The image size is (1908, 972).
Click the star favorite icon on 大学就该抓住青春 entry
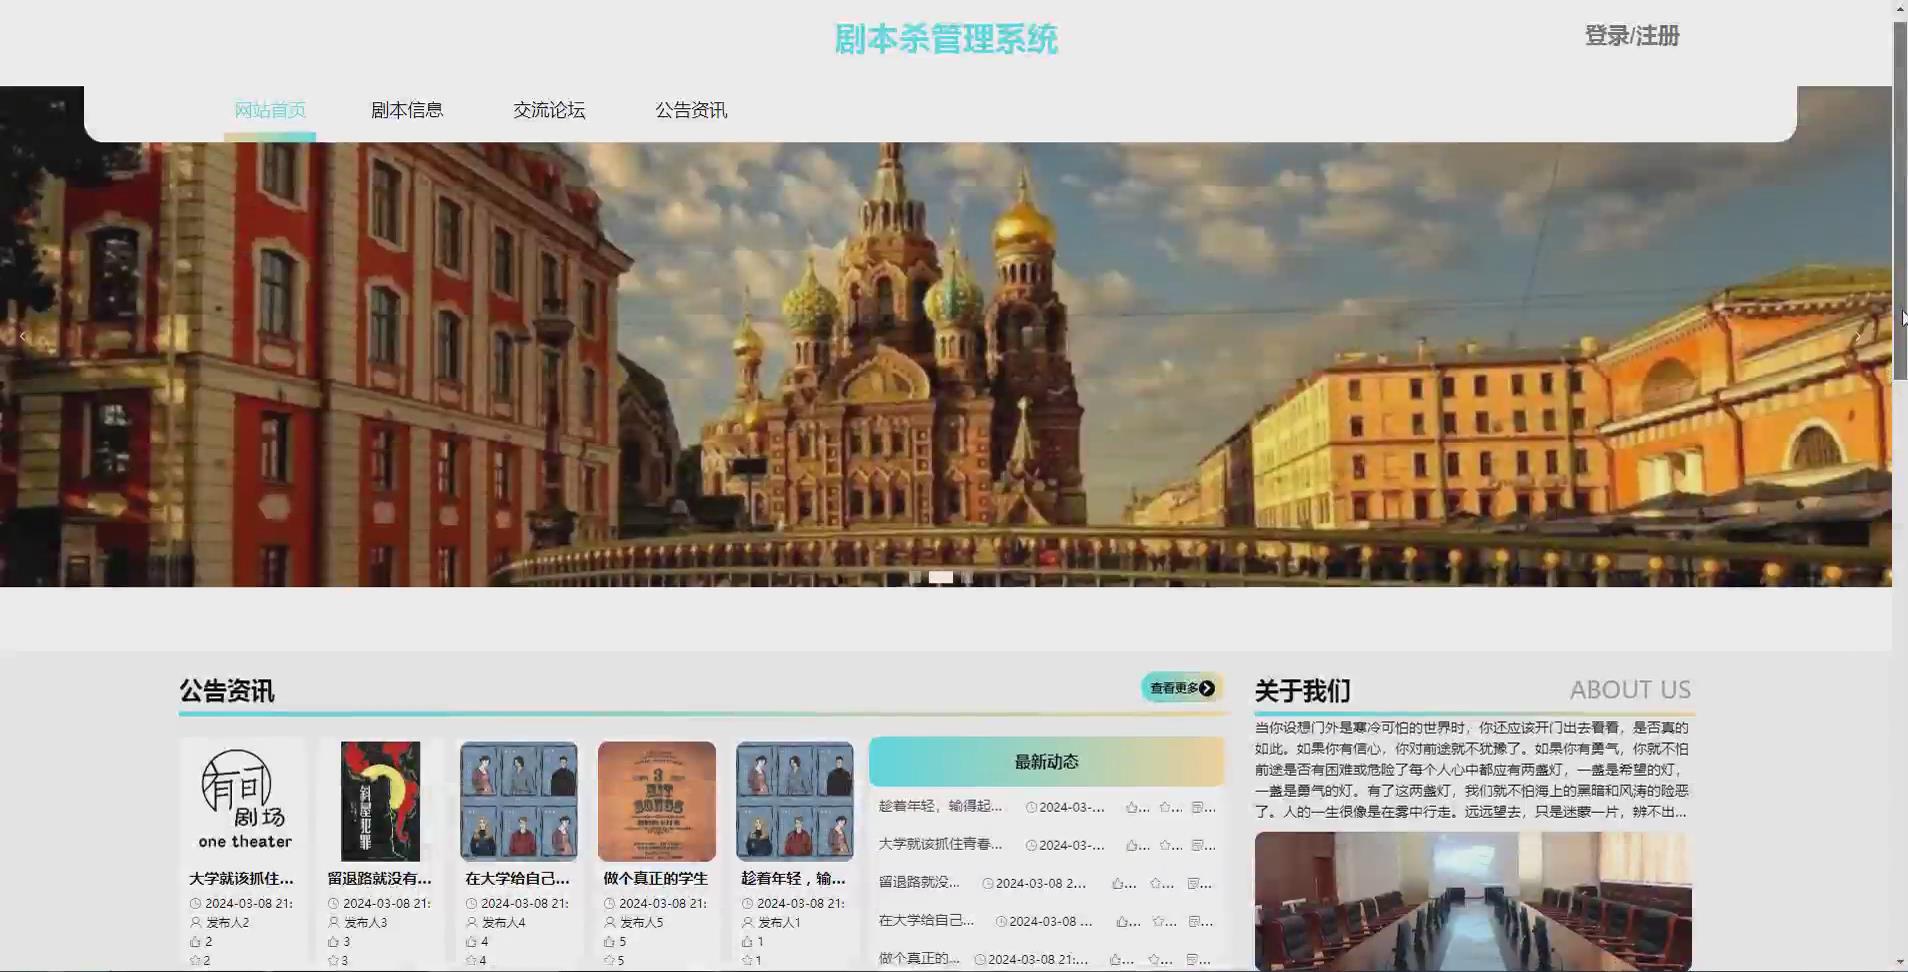1163,844
